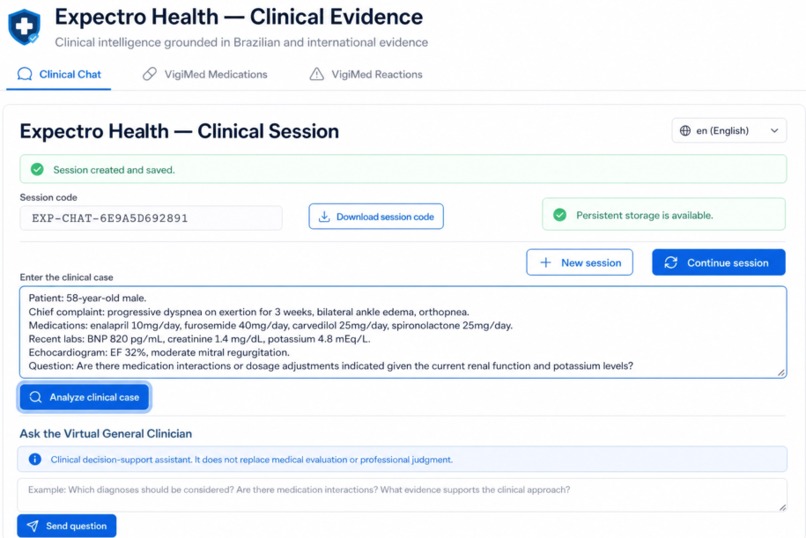The height and width of the screenshot is (538, 806).
Task: Click the 'Chief complaint: progressive dyspnea' line
Action: 249,312
